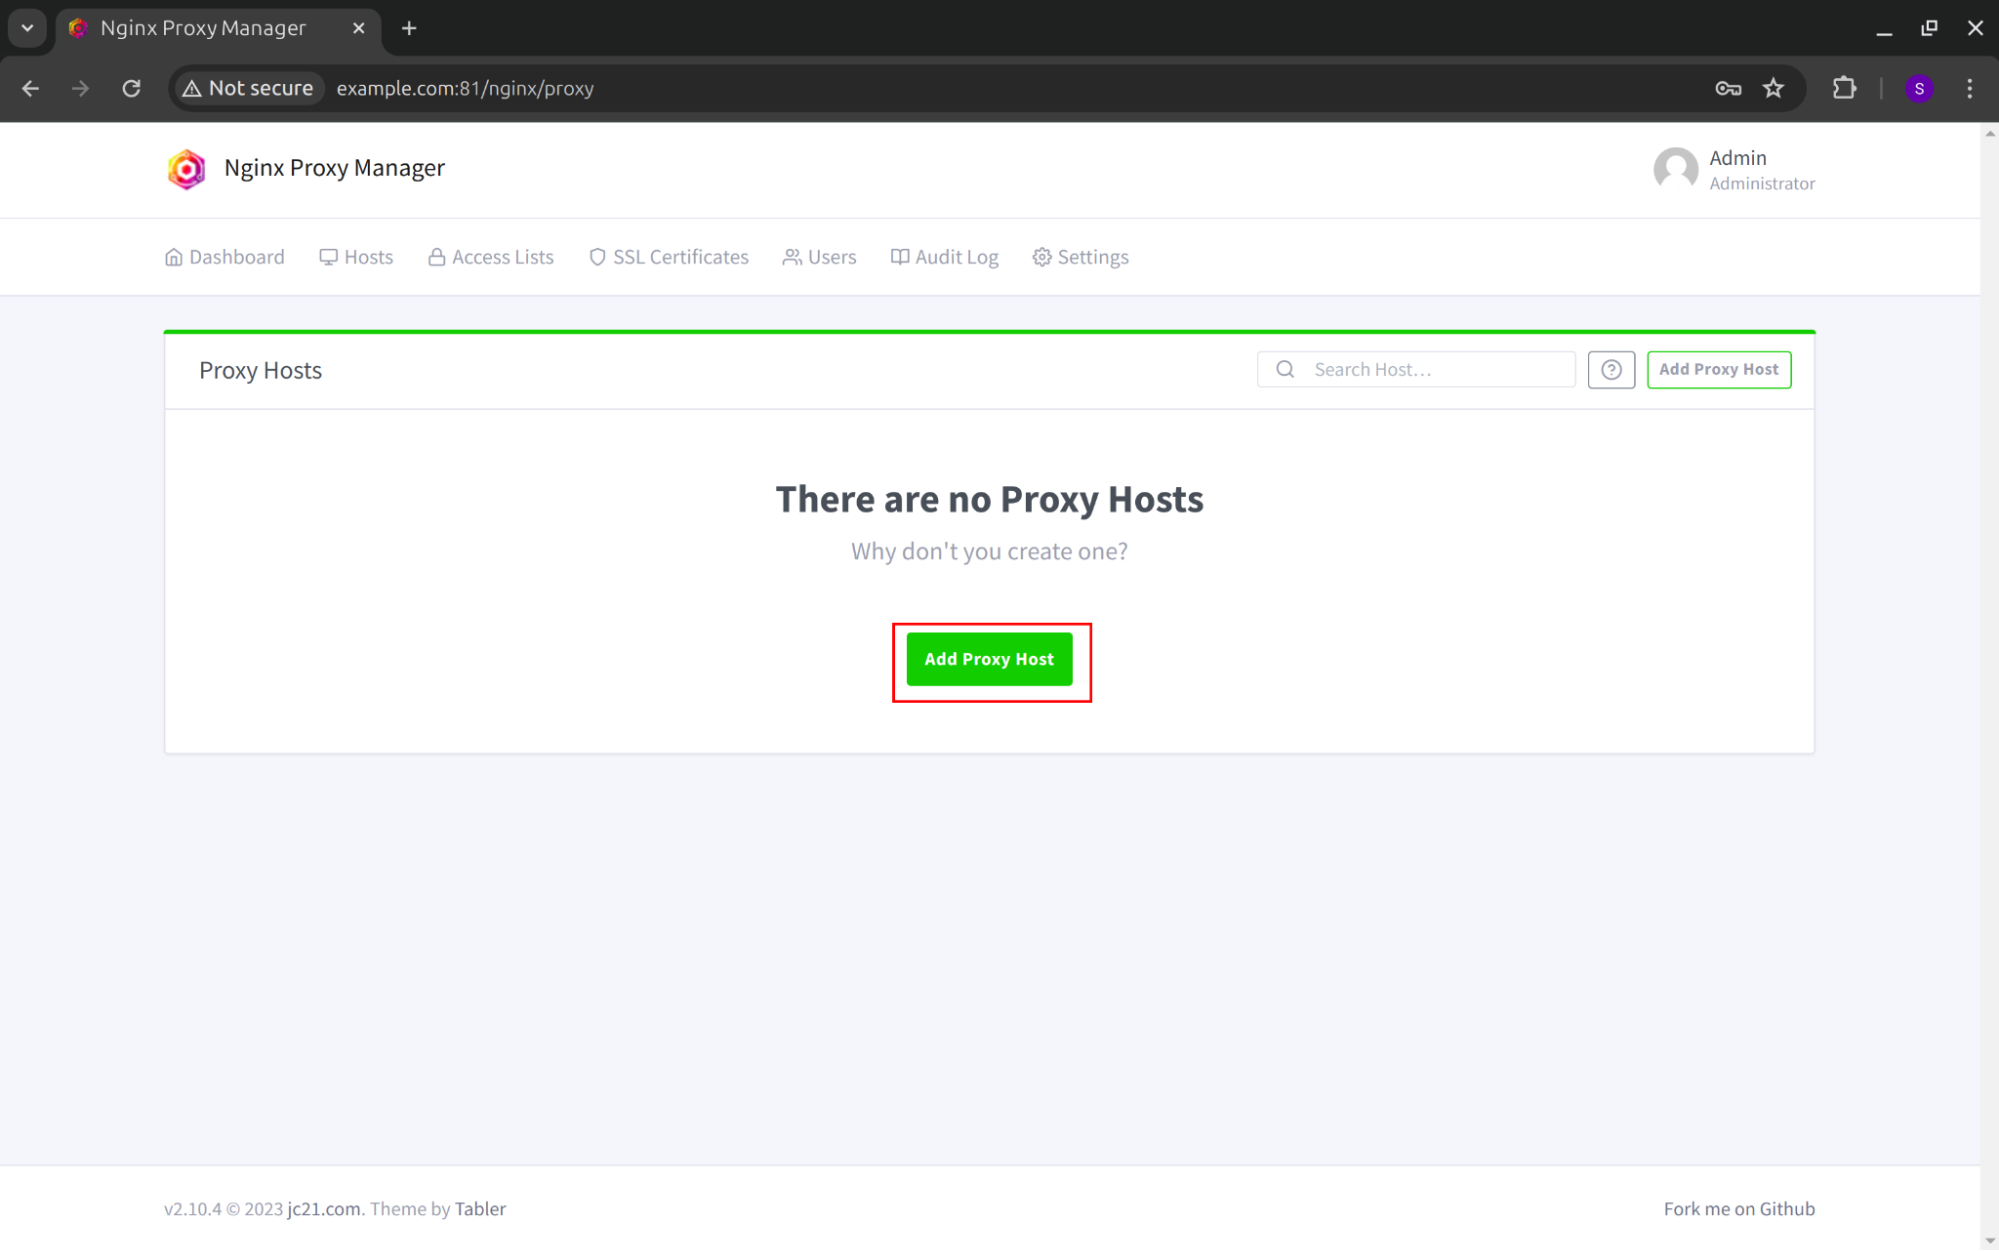The height and width of the screenshot is (1251, 1999).
Task: Click the SSL Certificates shield icon
Action: click(597, 257)
